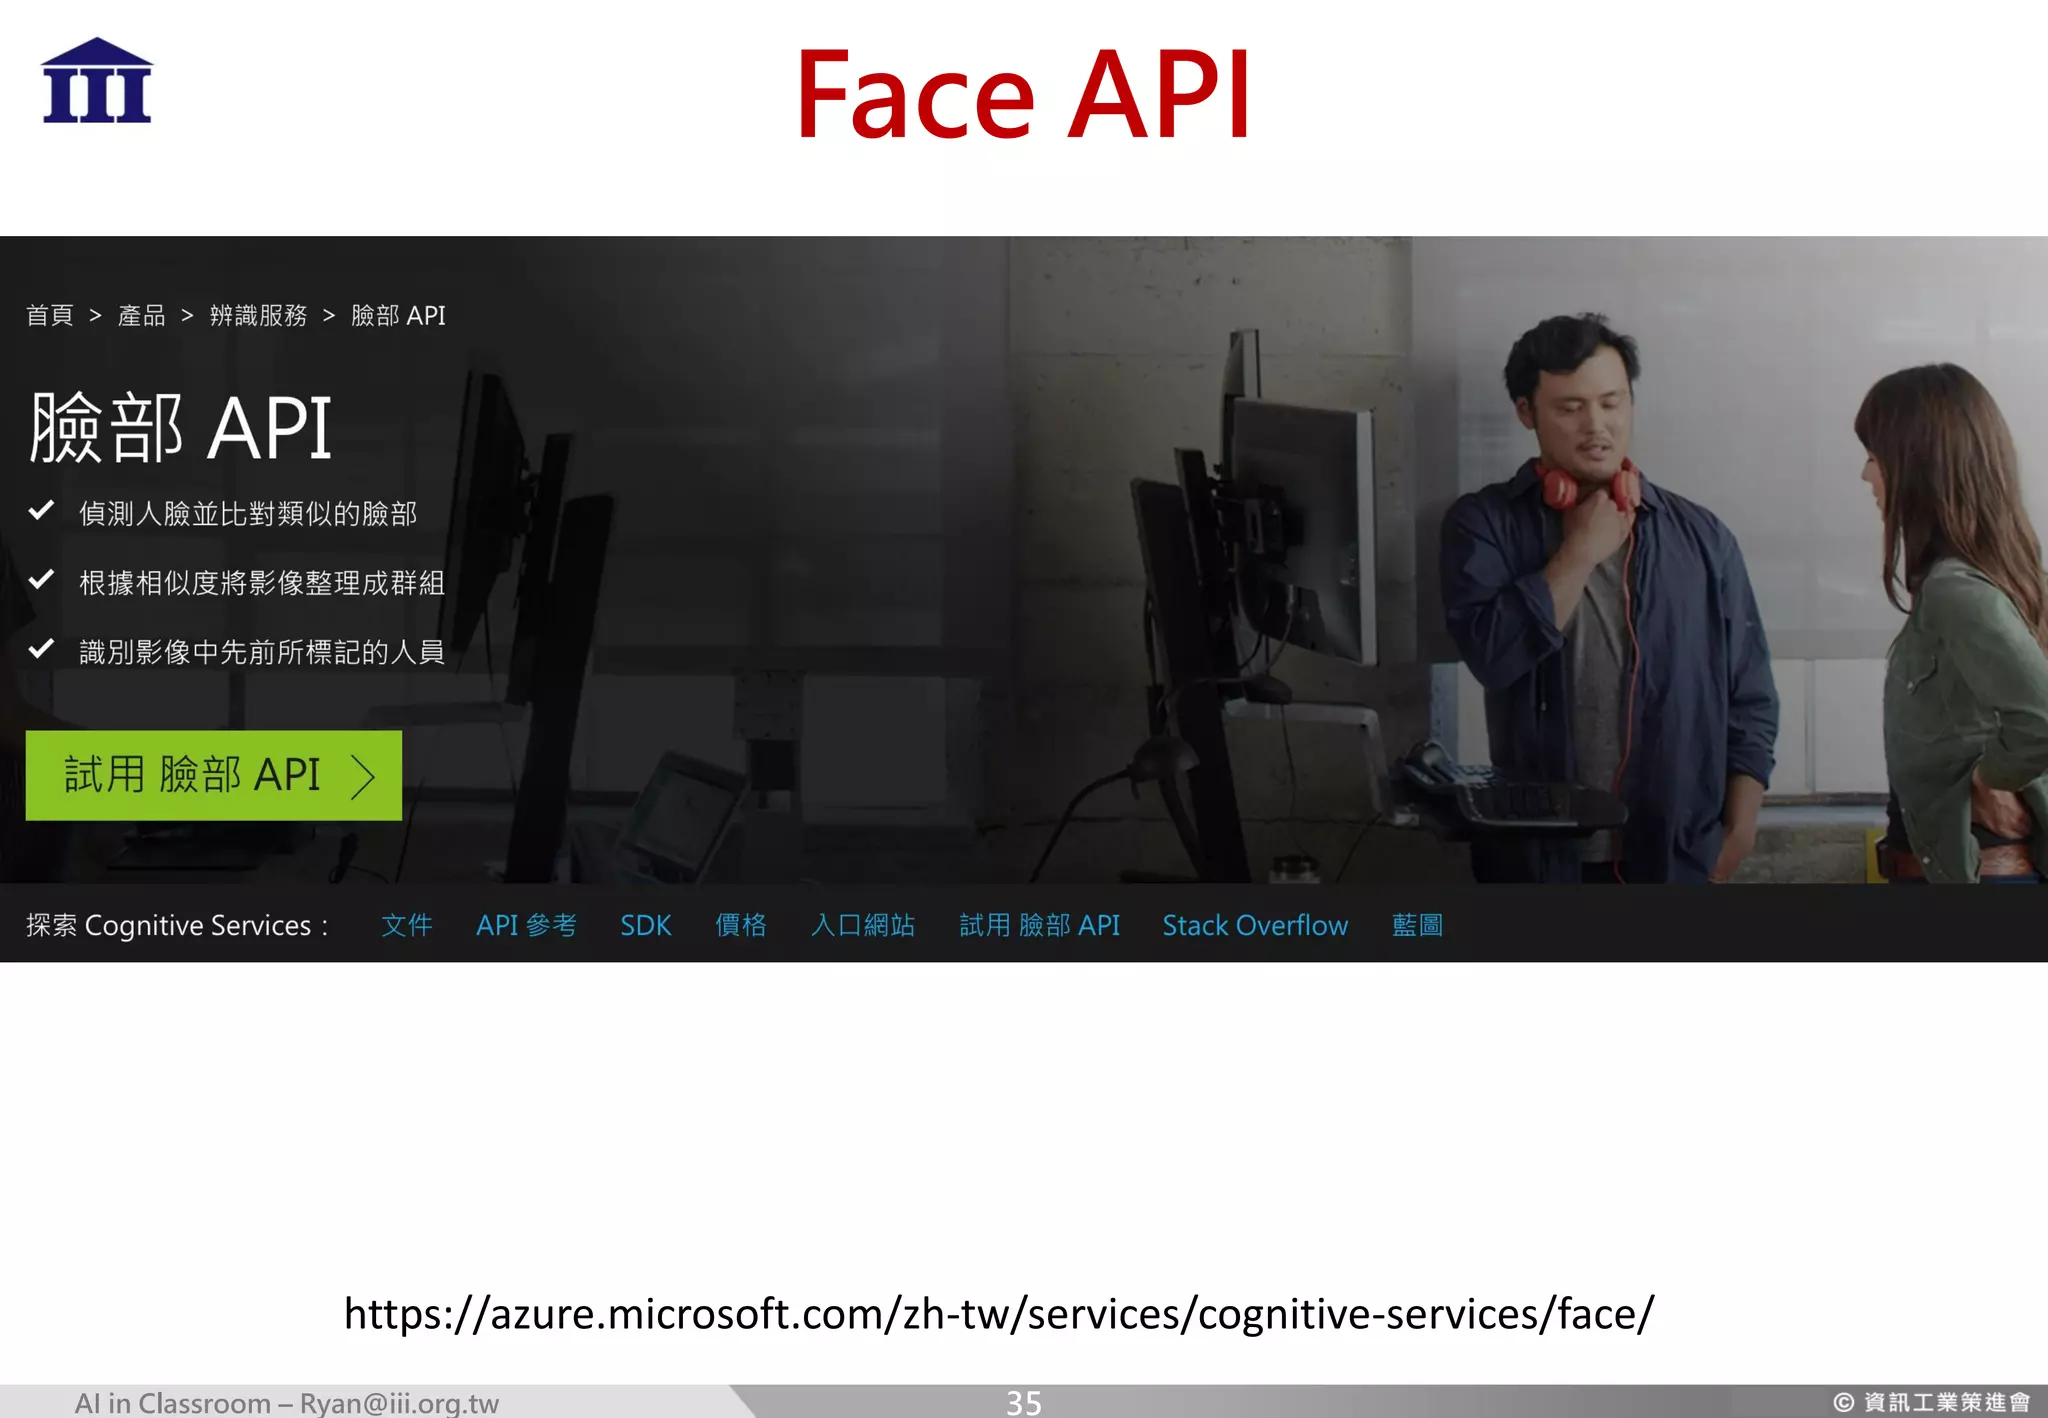Viewport: 2048px width, 1418px height.
Task: Click the 探索 Cognitive Services label
Action: click(x=177, y=926)
